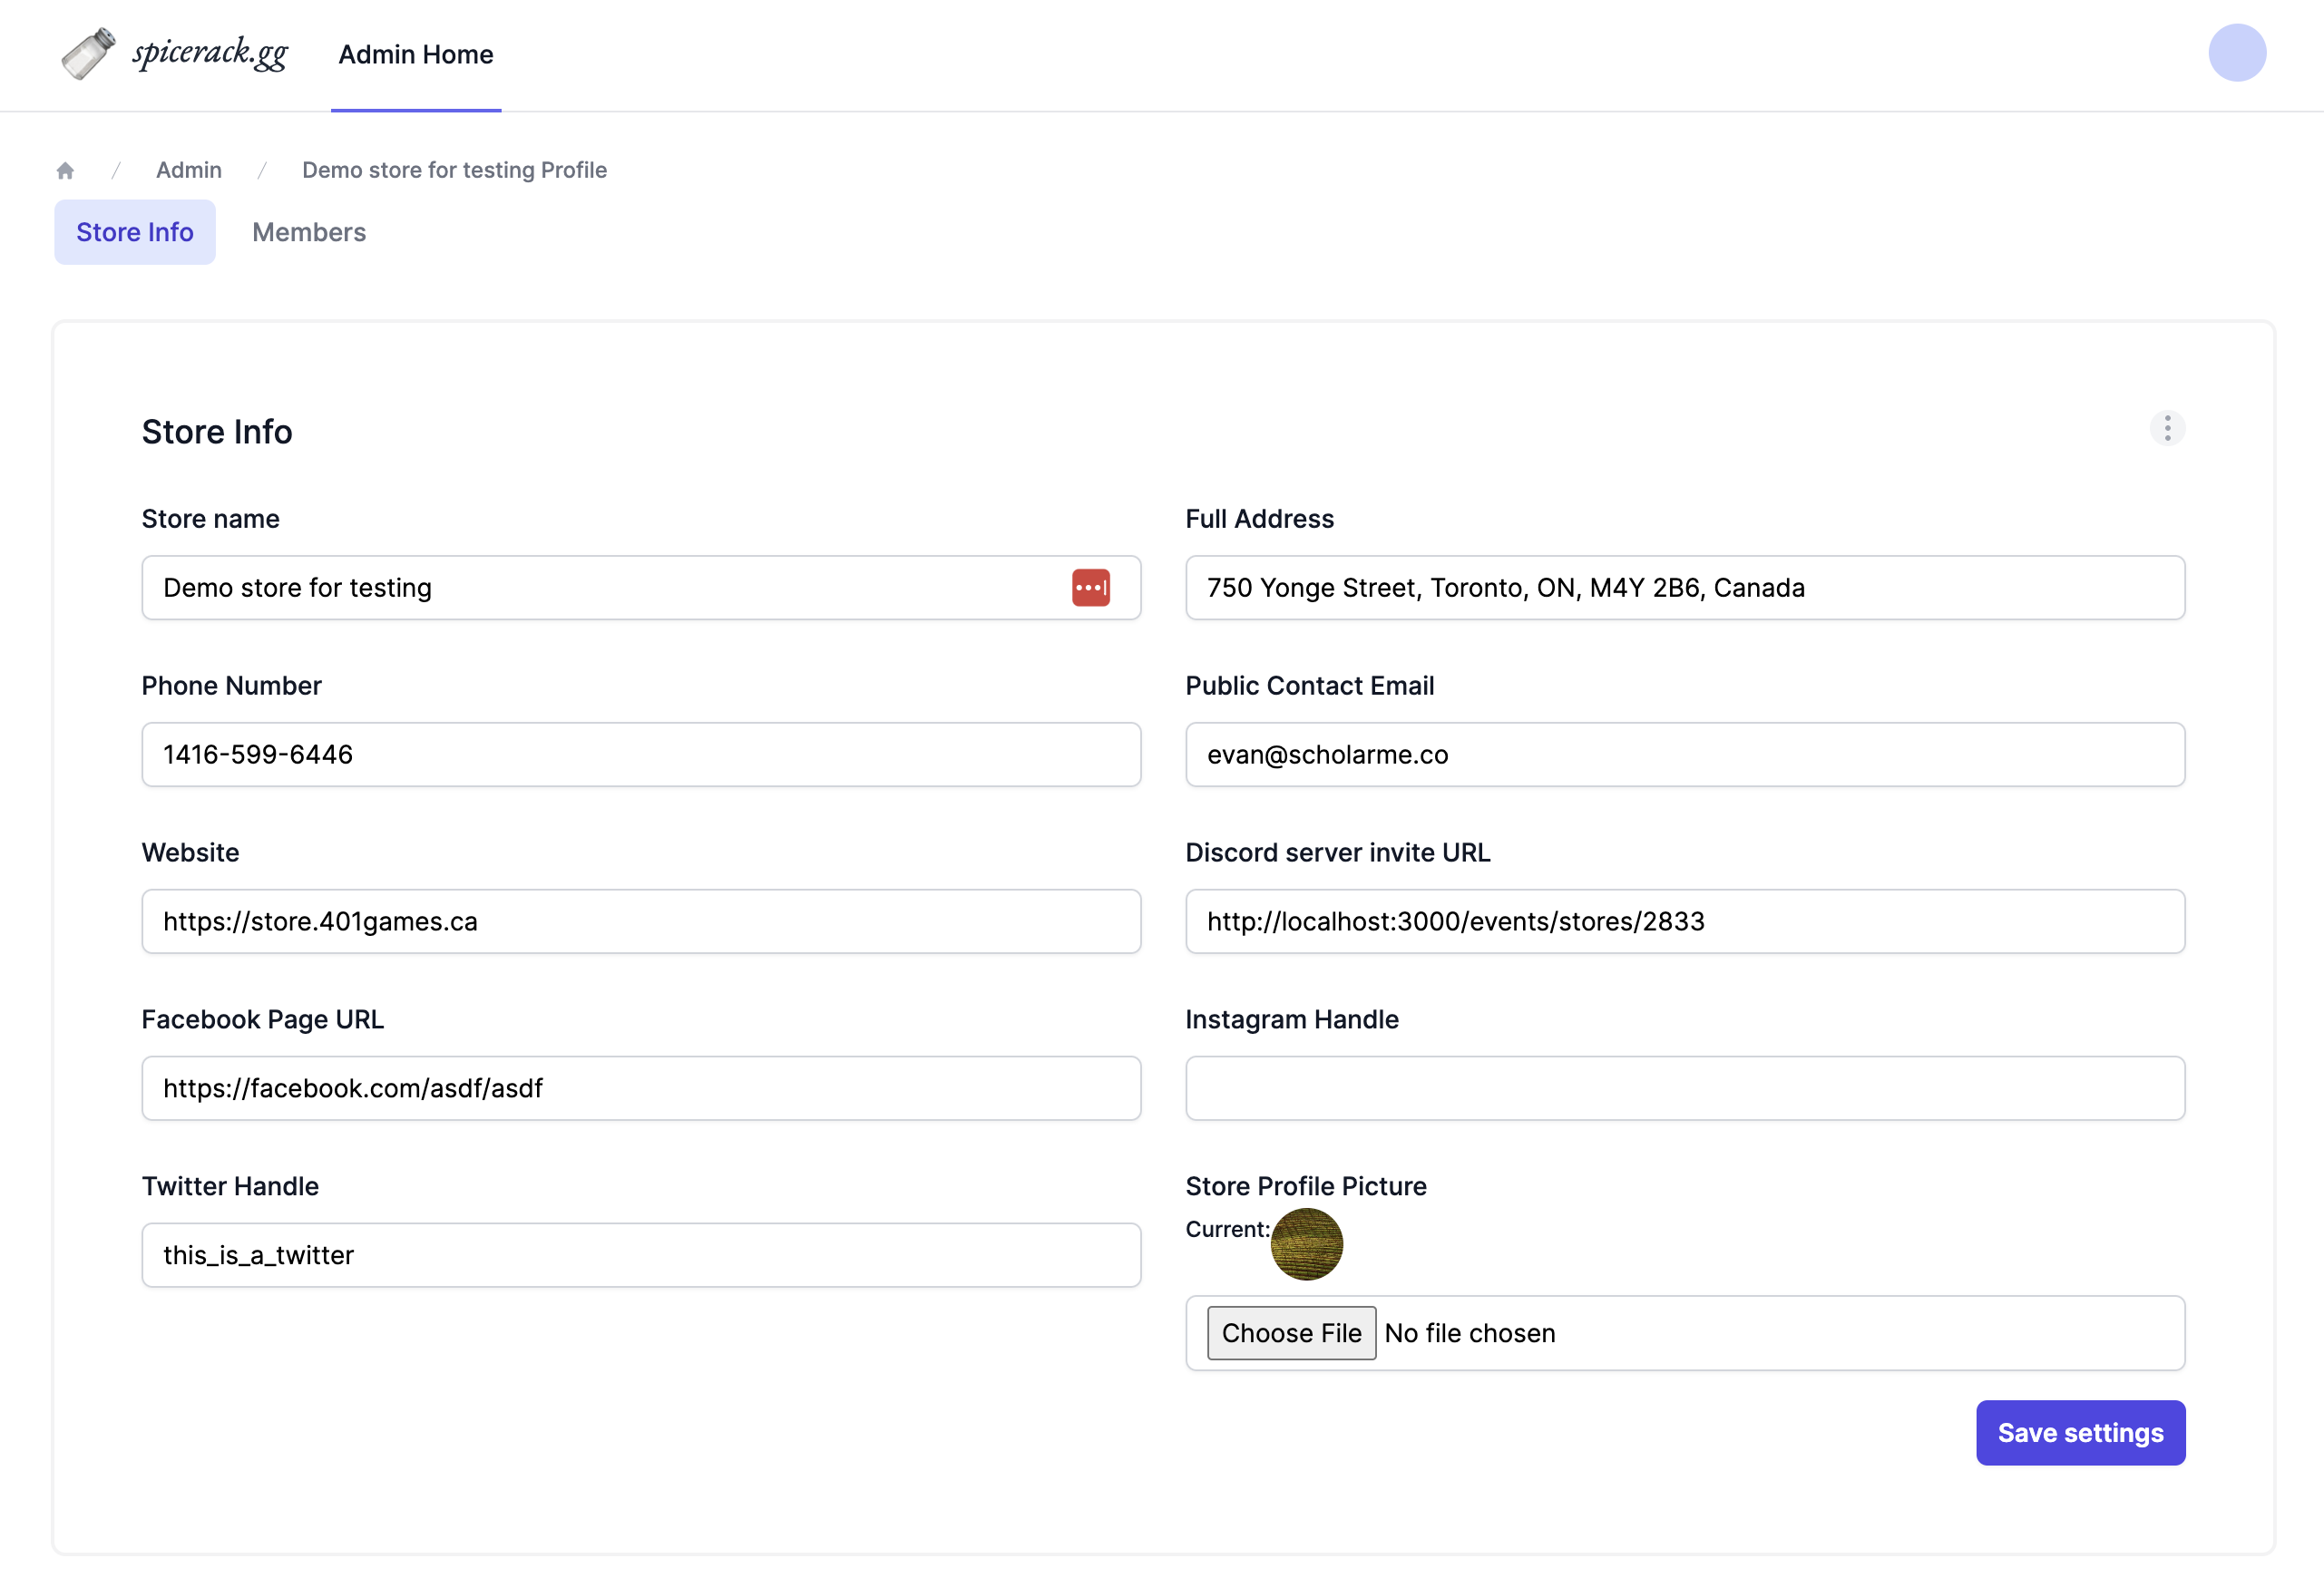This screenshot has height=1578, width=2324.
Task: Click the home breadcrumb icon
Action: point(65,171)
